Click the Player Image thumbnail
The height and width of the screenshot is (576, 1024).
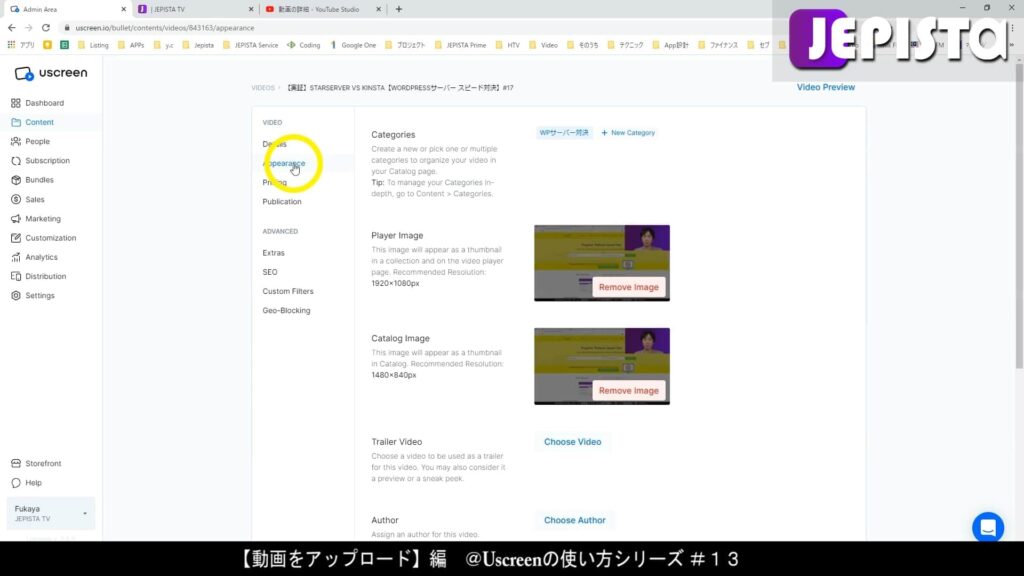coord(602,263)
